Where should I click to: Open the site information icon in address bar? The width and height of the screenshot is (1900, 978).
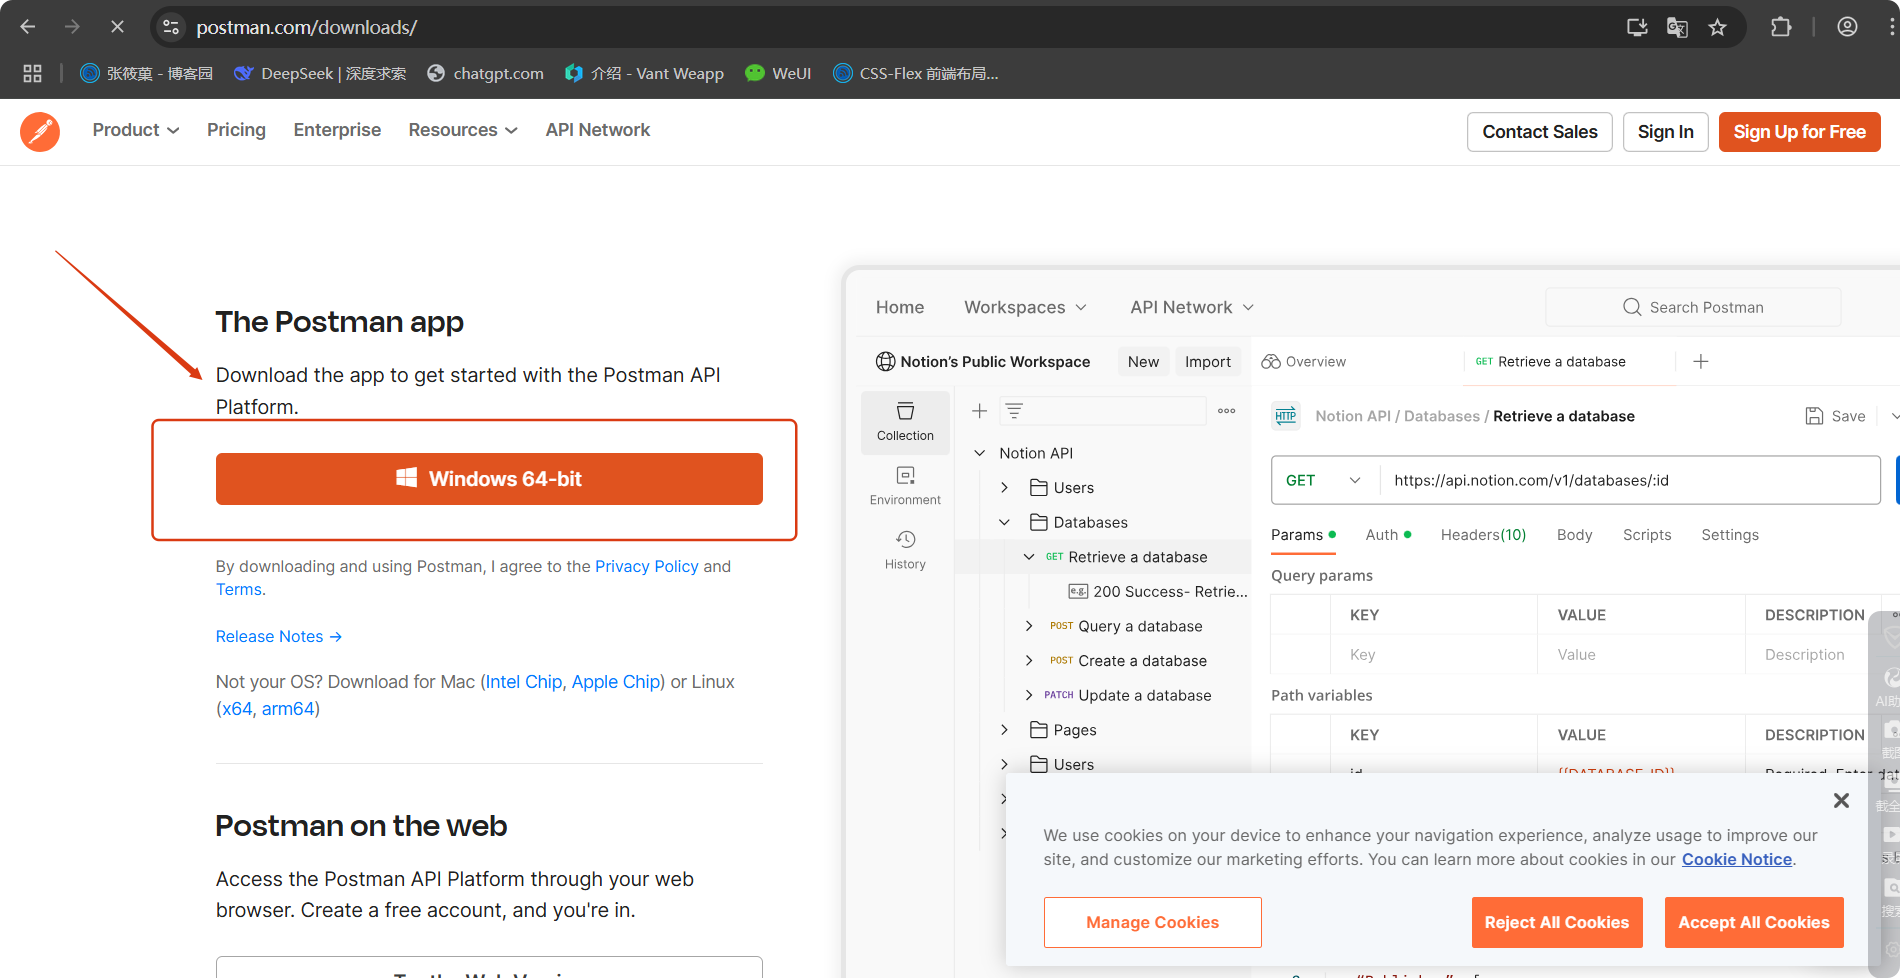click(171, 27)
